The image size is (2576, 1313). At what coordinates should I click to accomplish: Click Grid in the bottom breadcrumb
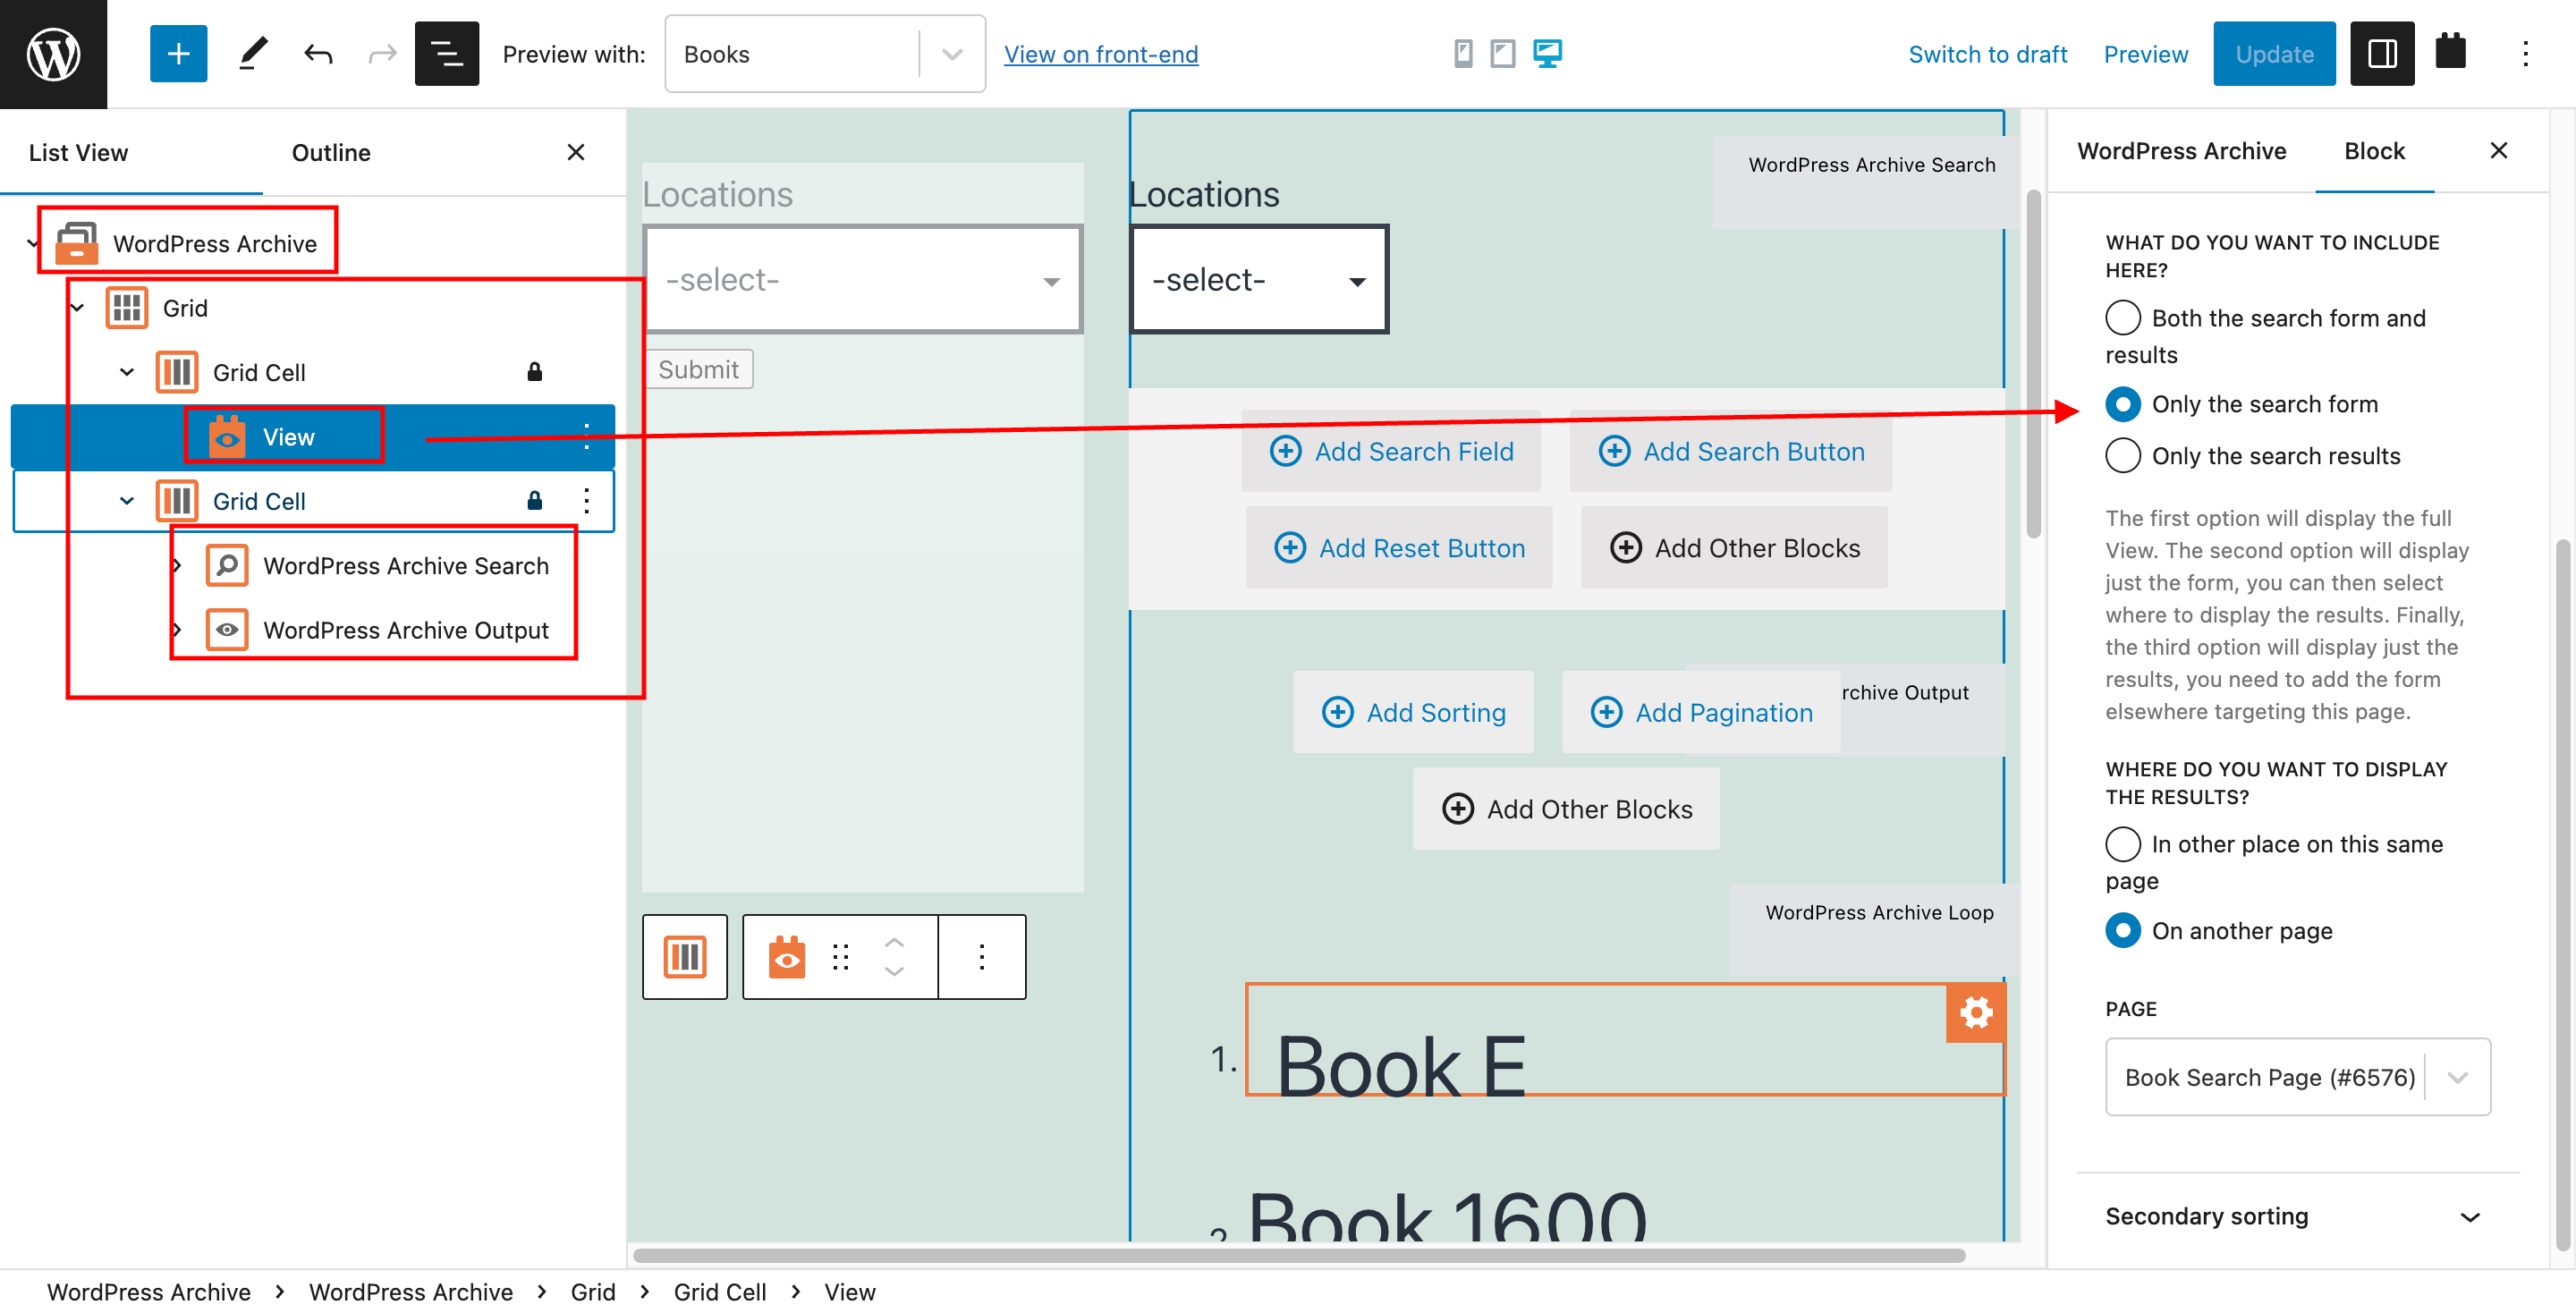[x=593, y=1291]
